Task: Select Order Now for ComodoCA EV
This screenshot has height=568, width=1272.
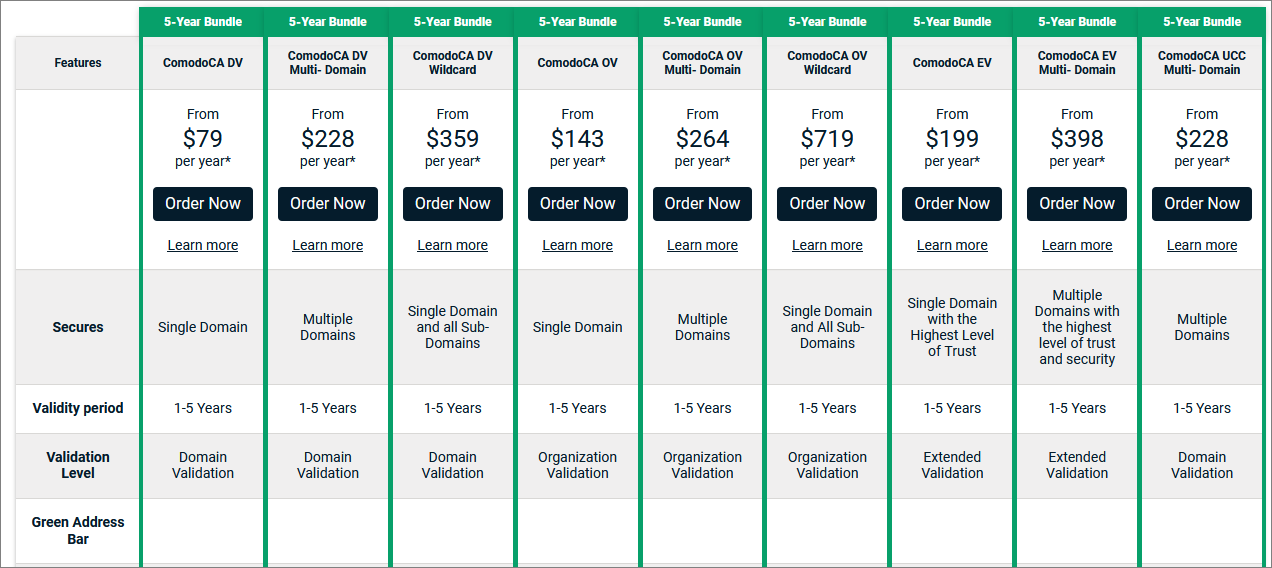Action: click(x=952, y=203)
